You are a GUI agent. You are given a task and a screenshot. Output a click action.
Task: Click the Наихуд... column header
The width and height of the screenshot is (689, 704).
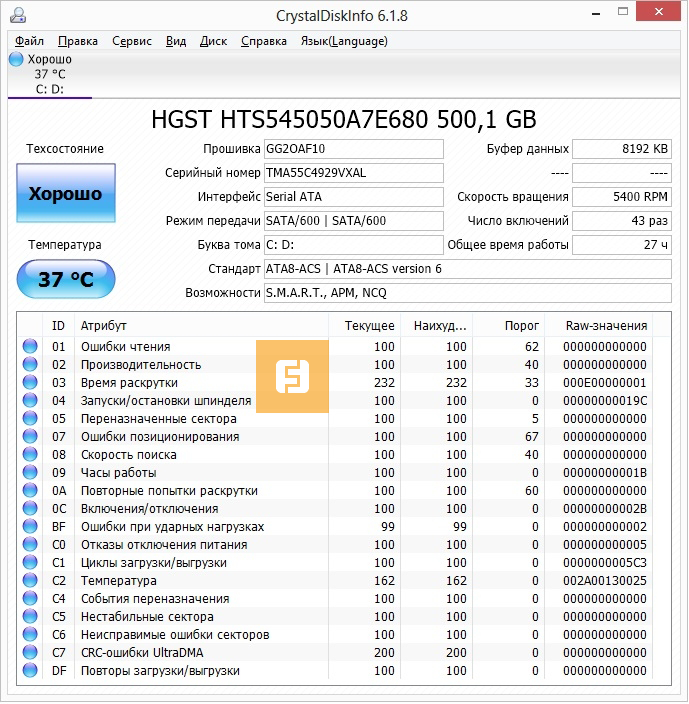(x=436, y=326)
